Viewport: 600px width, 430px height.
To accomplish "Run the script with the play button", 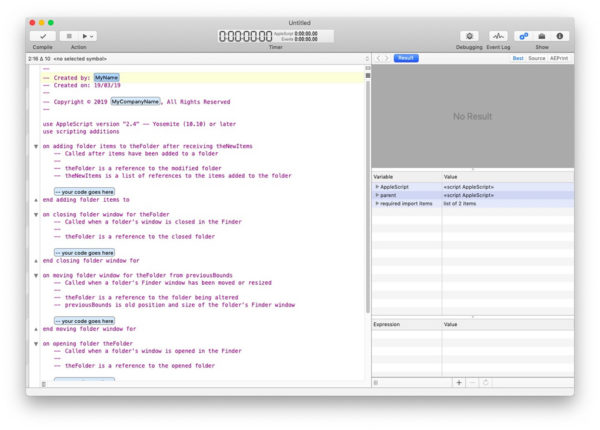I will click(85, 36).
